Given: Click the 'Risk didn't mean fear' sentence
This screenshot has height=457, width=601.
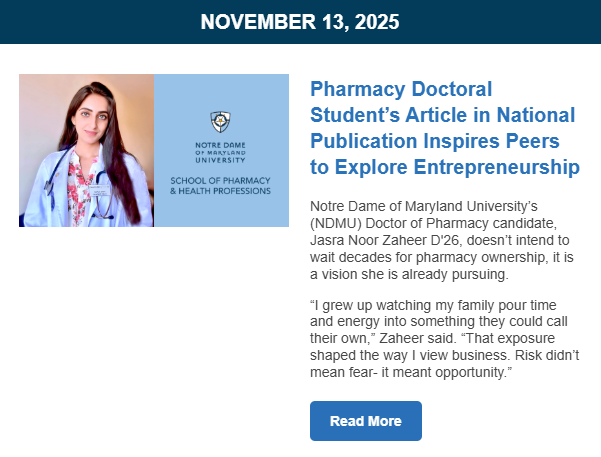Looking at the screenshot, I should (438, 364).
